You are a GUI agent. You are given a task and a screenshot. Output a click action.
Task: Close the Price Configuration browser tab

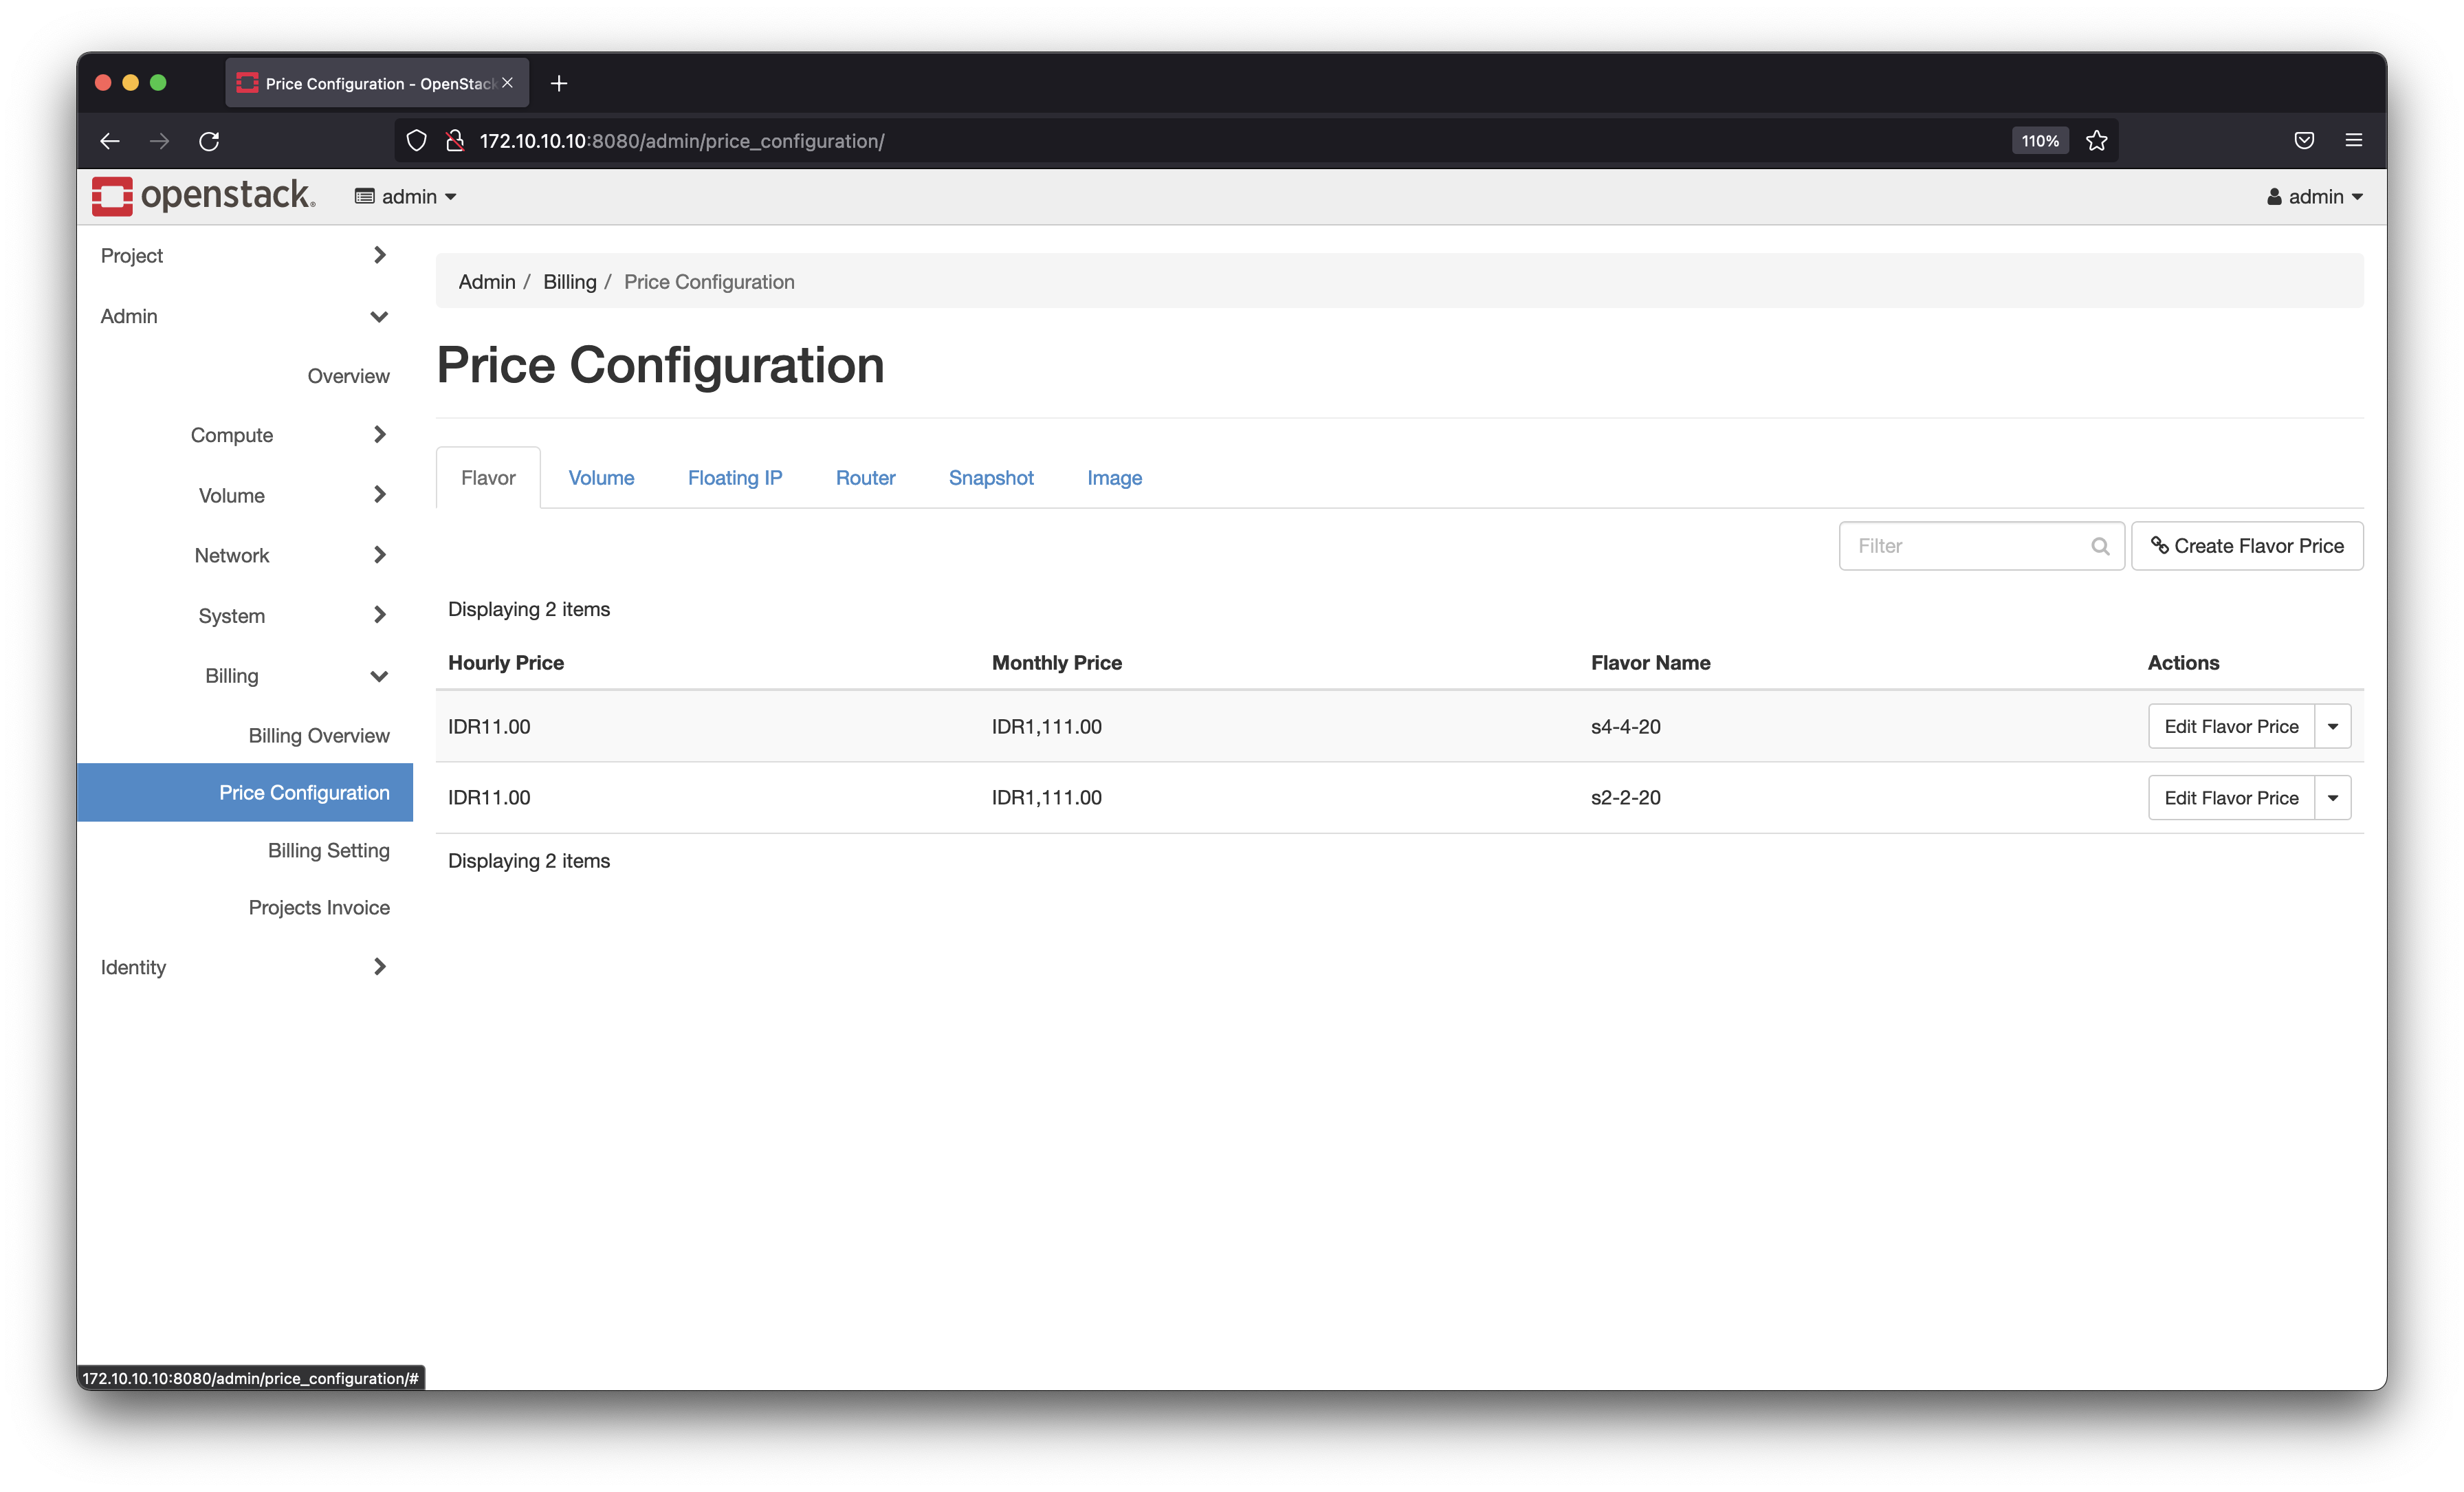tap(508, 83)
